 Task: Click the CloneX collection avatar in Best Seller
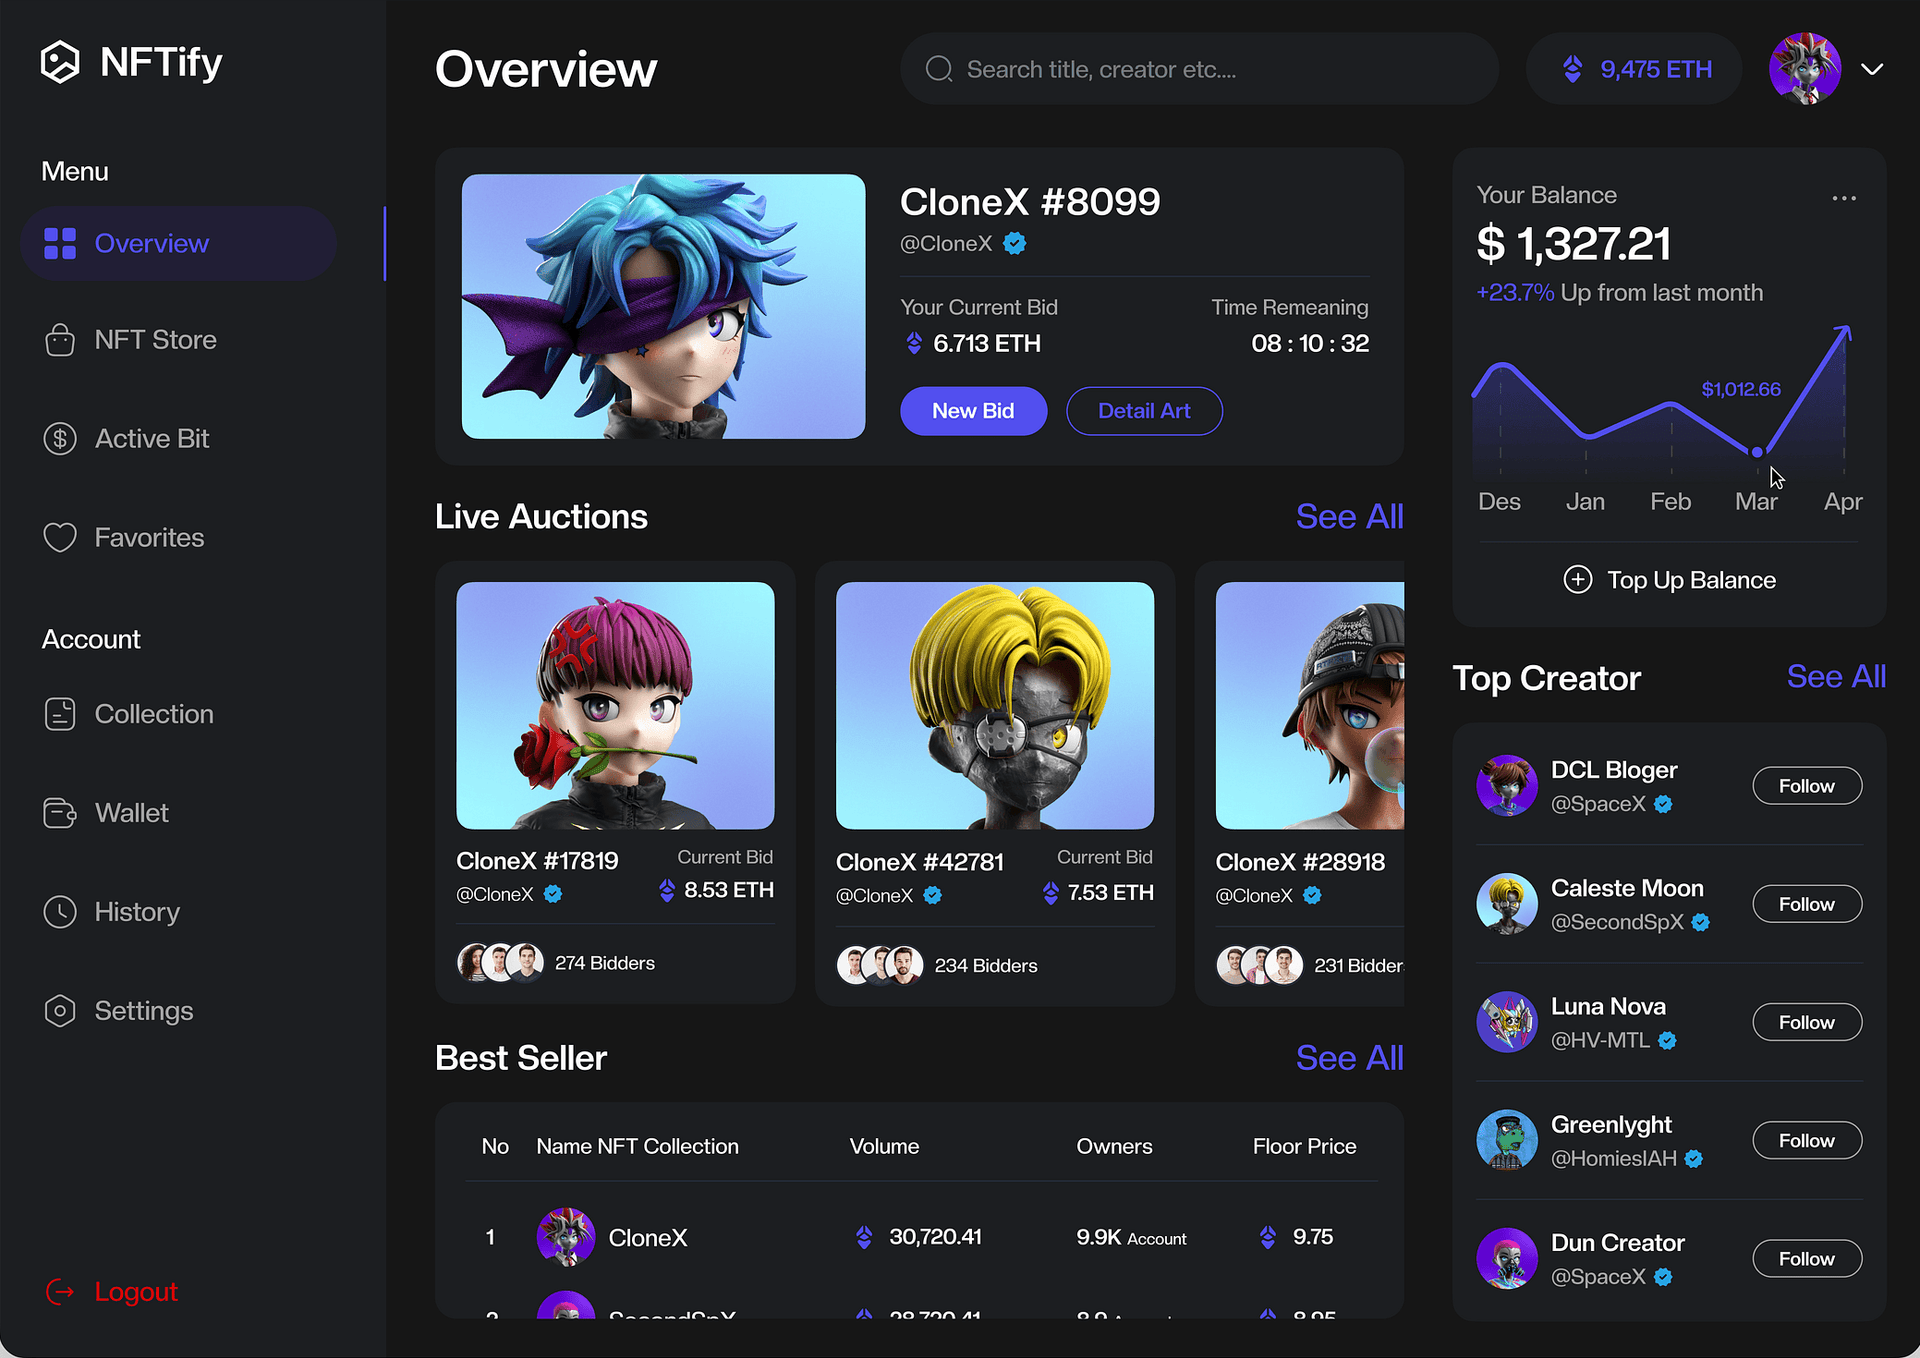[x=566, y=1237]
